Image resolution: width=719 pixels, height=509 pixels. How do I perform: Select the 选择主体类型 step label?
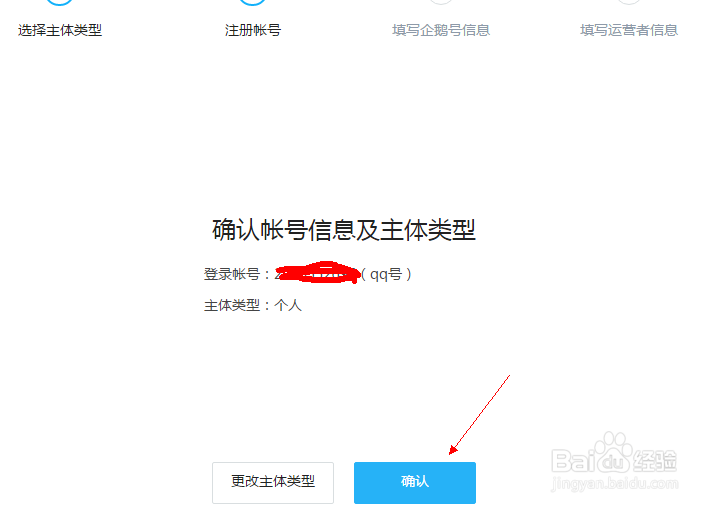(x=60, y=30)
